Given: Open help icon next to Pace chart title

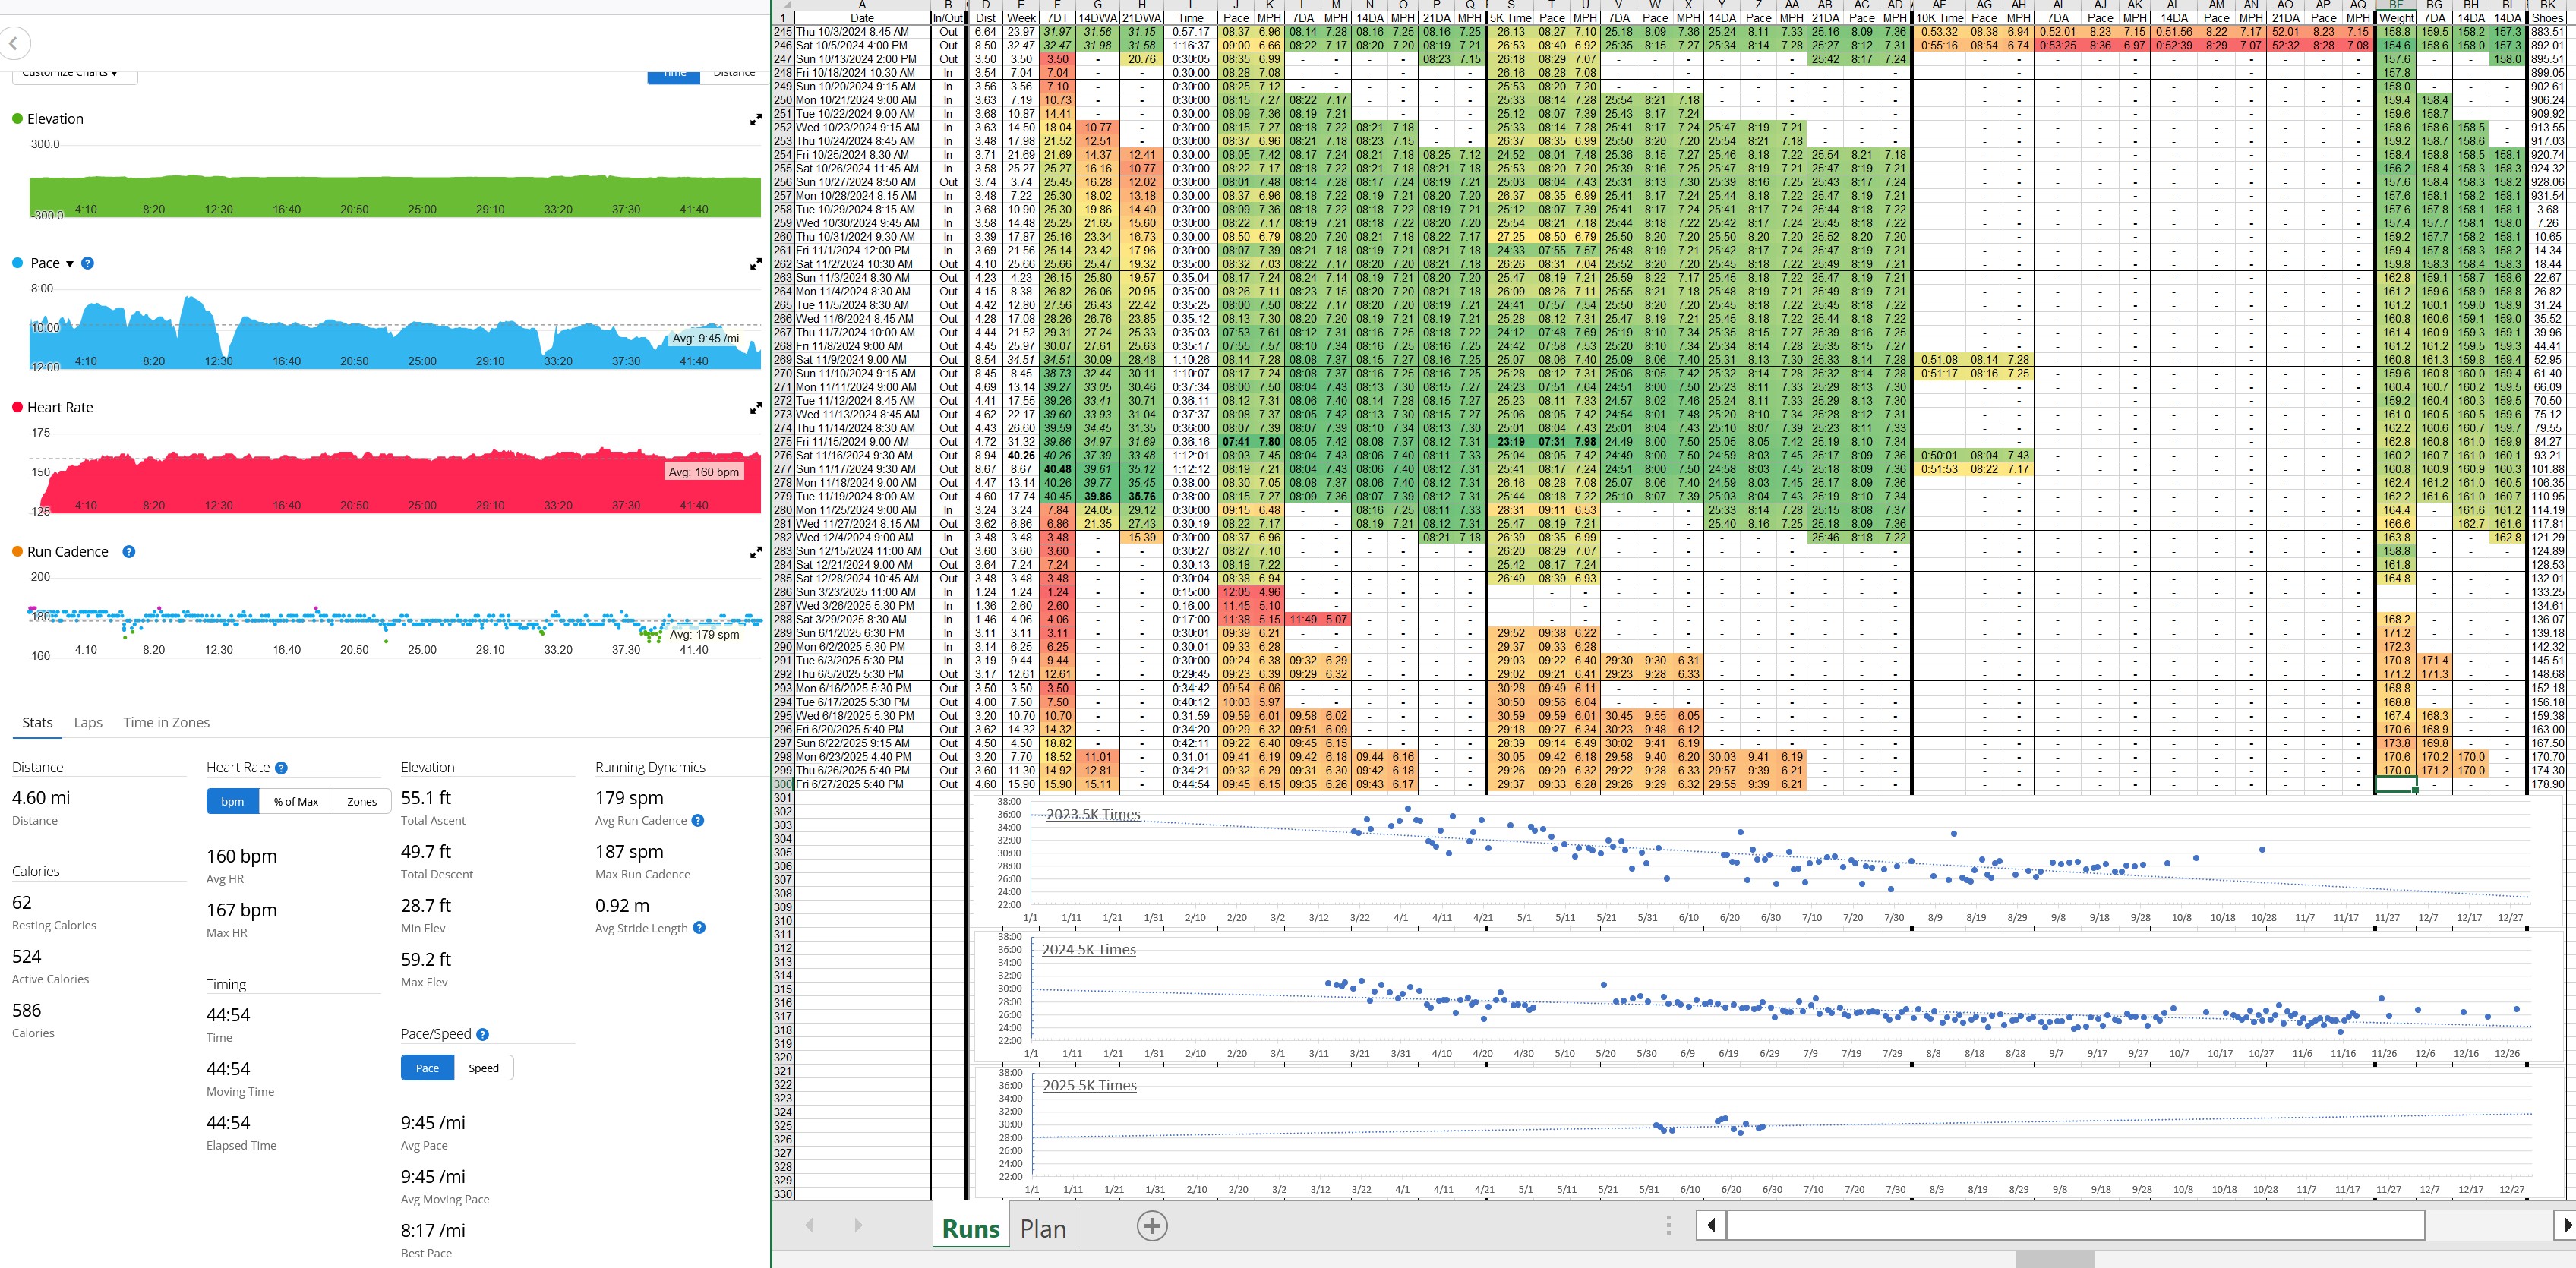Looking at the screenshot, I should pos(87,263).
